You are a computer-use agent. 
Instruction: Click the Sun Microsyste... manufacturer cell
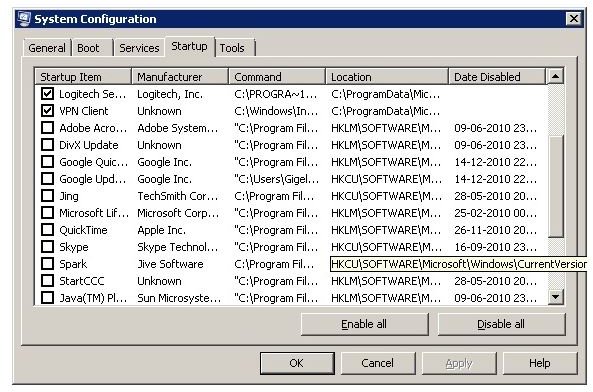179,298
